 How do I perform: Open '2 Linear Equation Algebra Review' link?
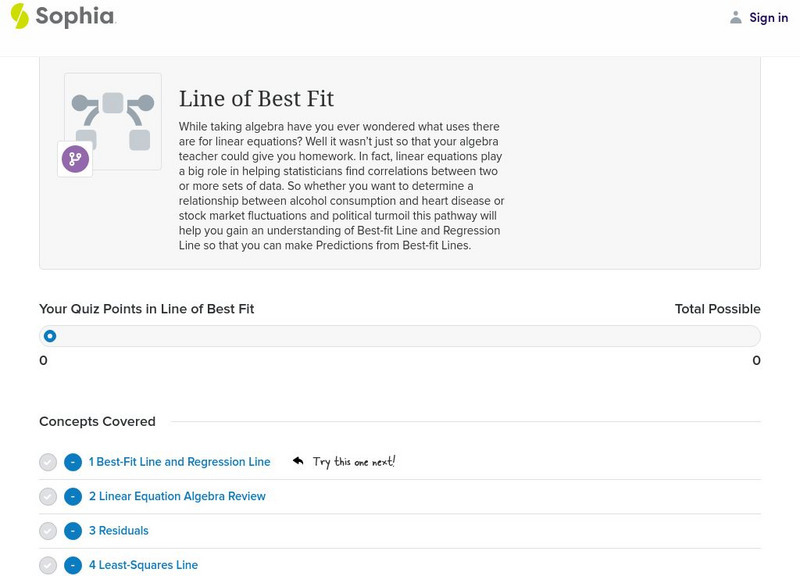click(177, 497)
